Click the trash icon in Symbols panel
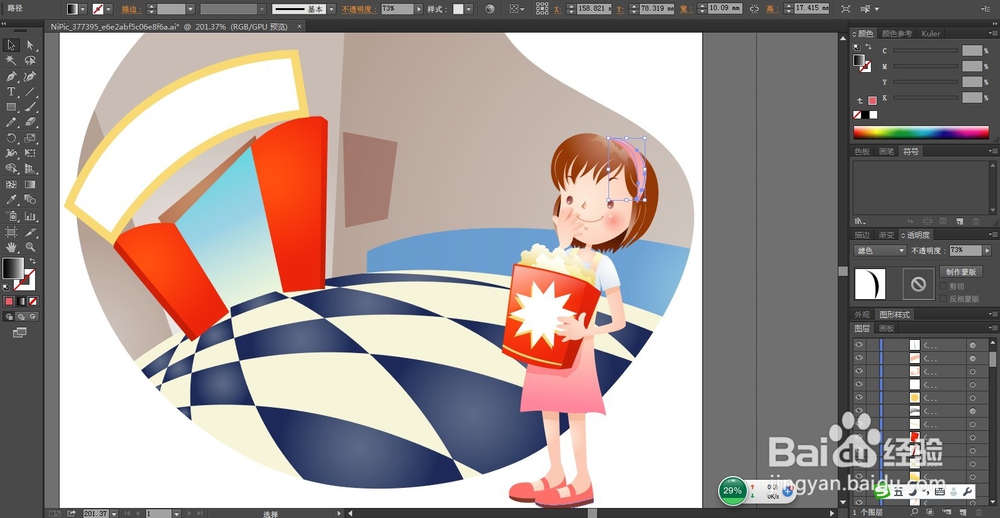1000x518 pixels. click(975, 221)
